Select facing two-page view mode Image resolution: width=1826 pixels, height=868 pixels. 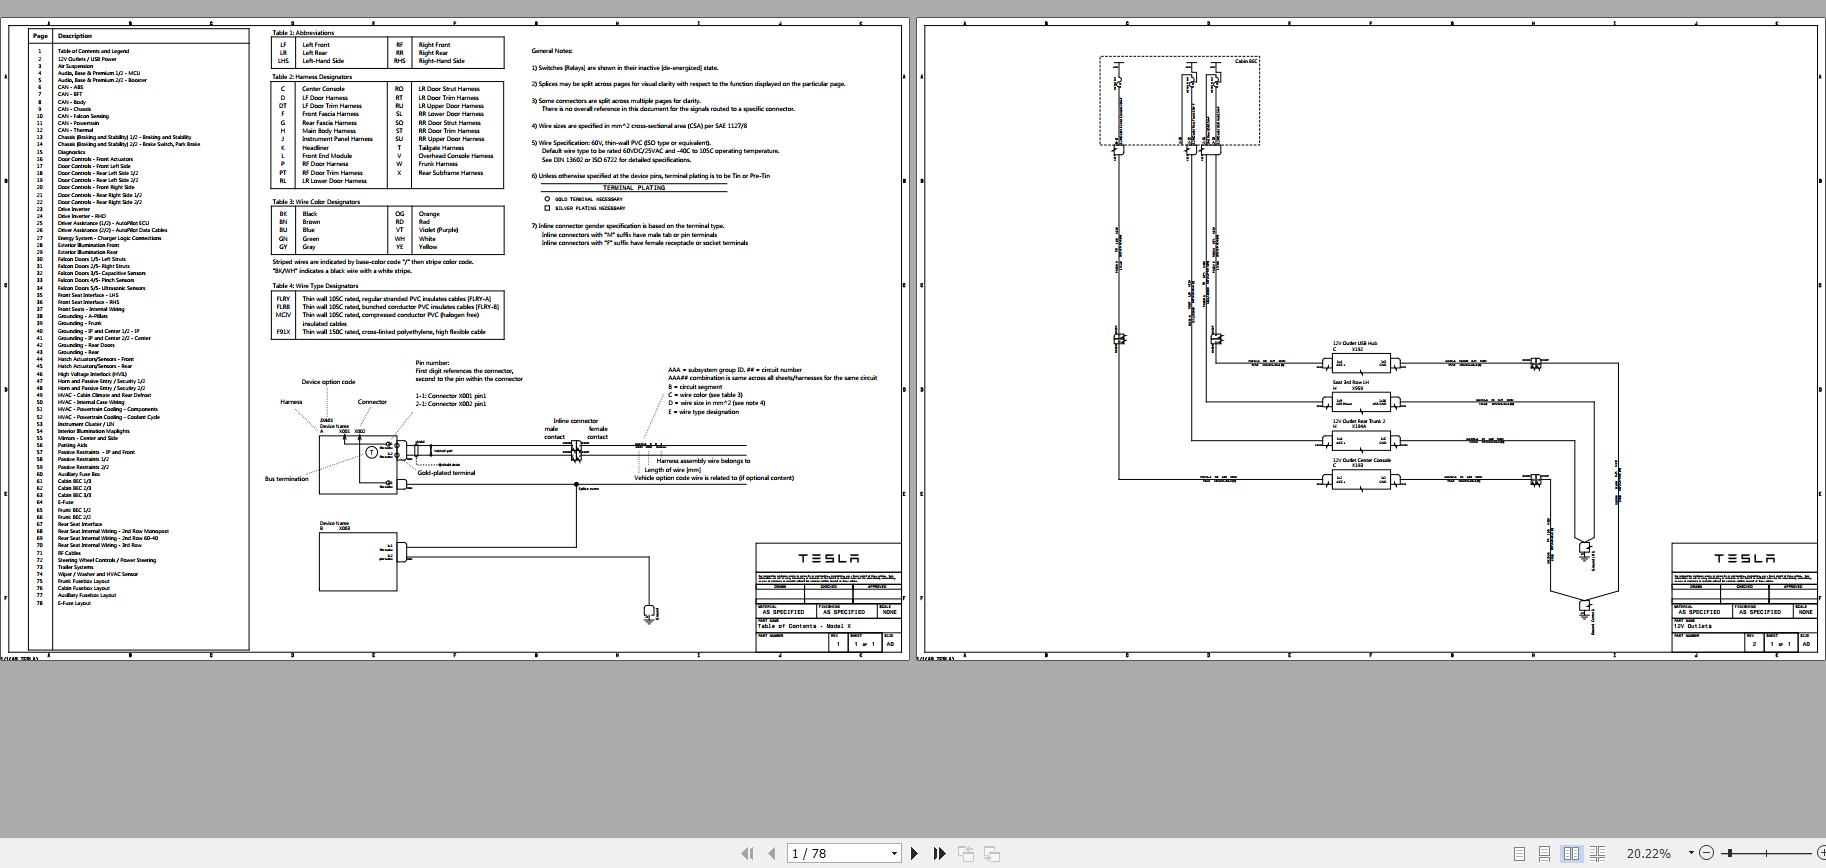pos(1571,853)
